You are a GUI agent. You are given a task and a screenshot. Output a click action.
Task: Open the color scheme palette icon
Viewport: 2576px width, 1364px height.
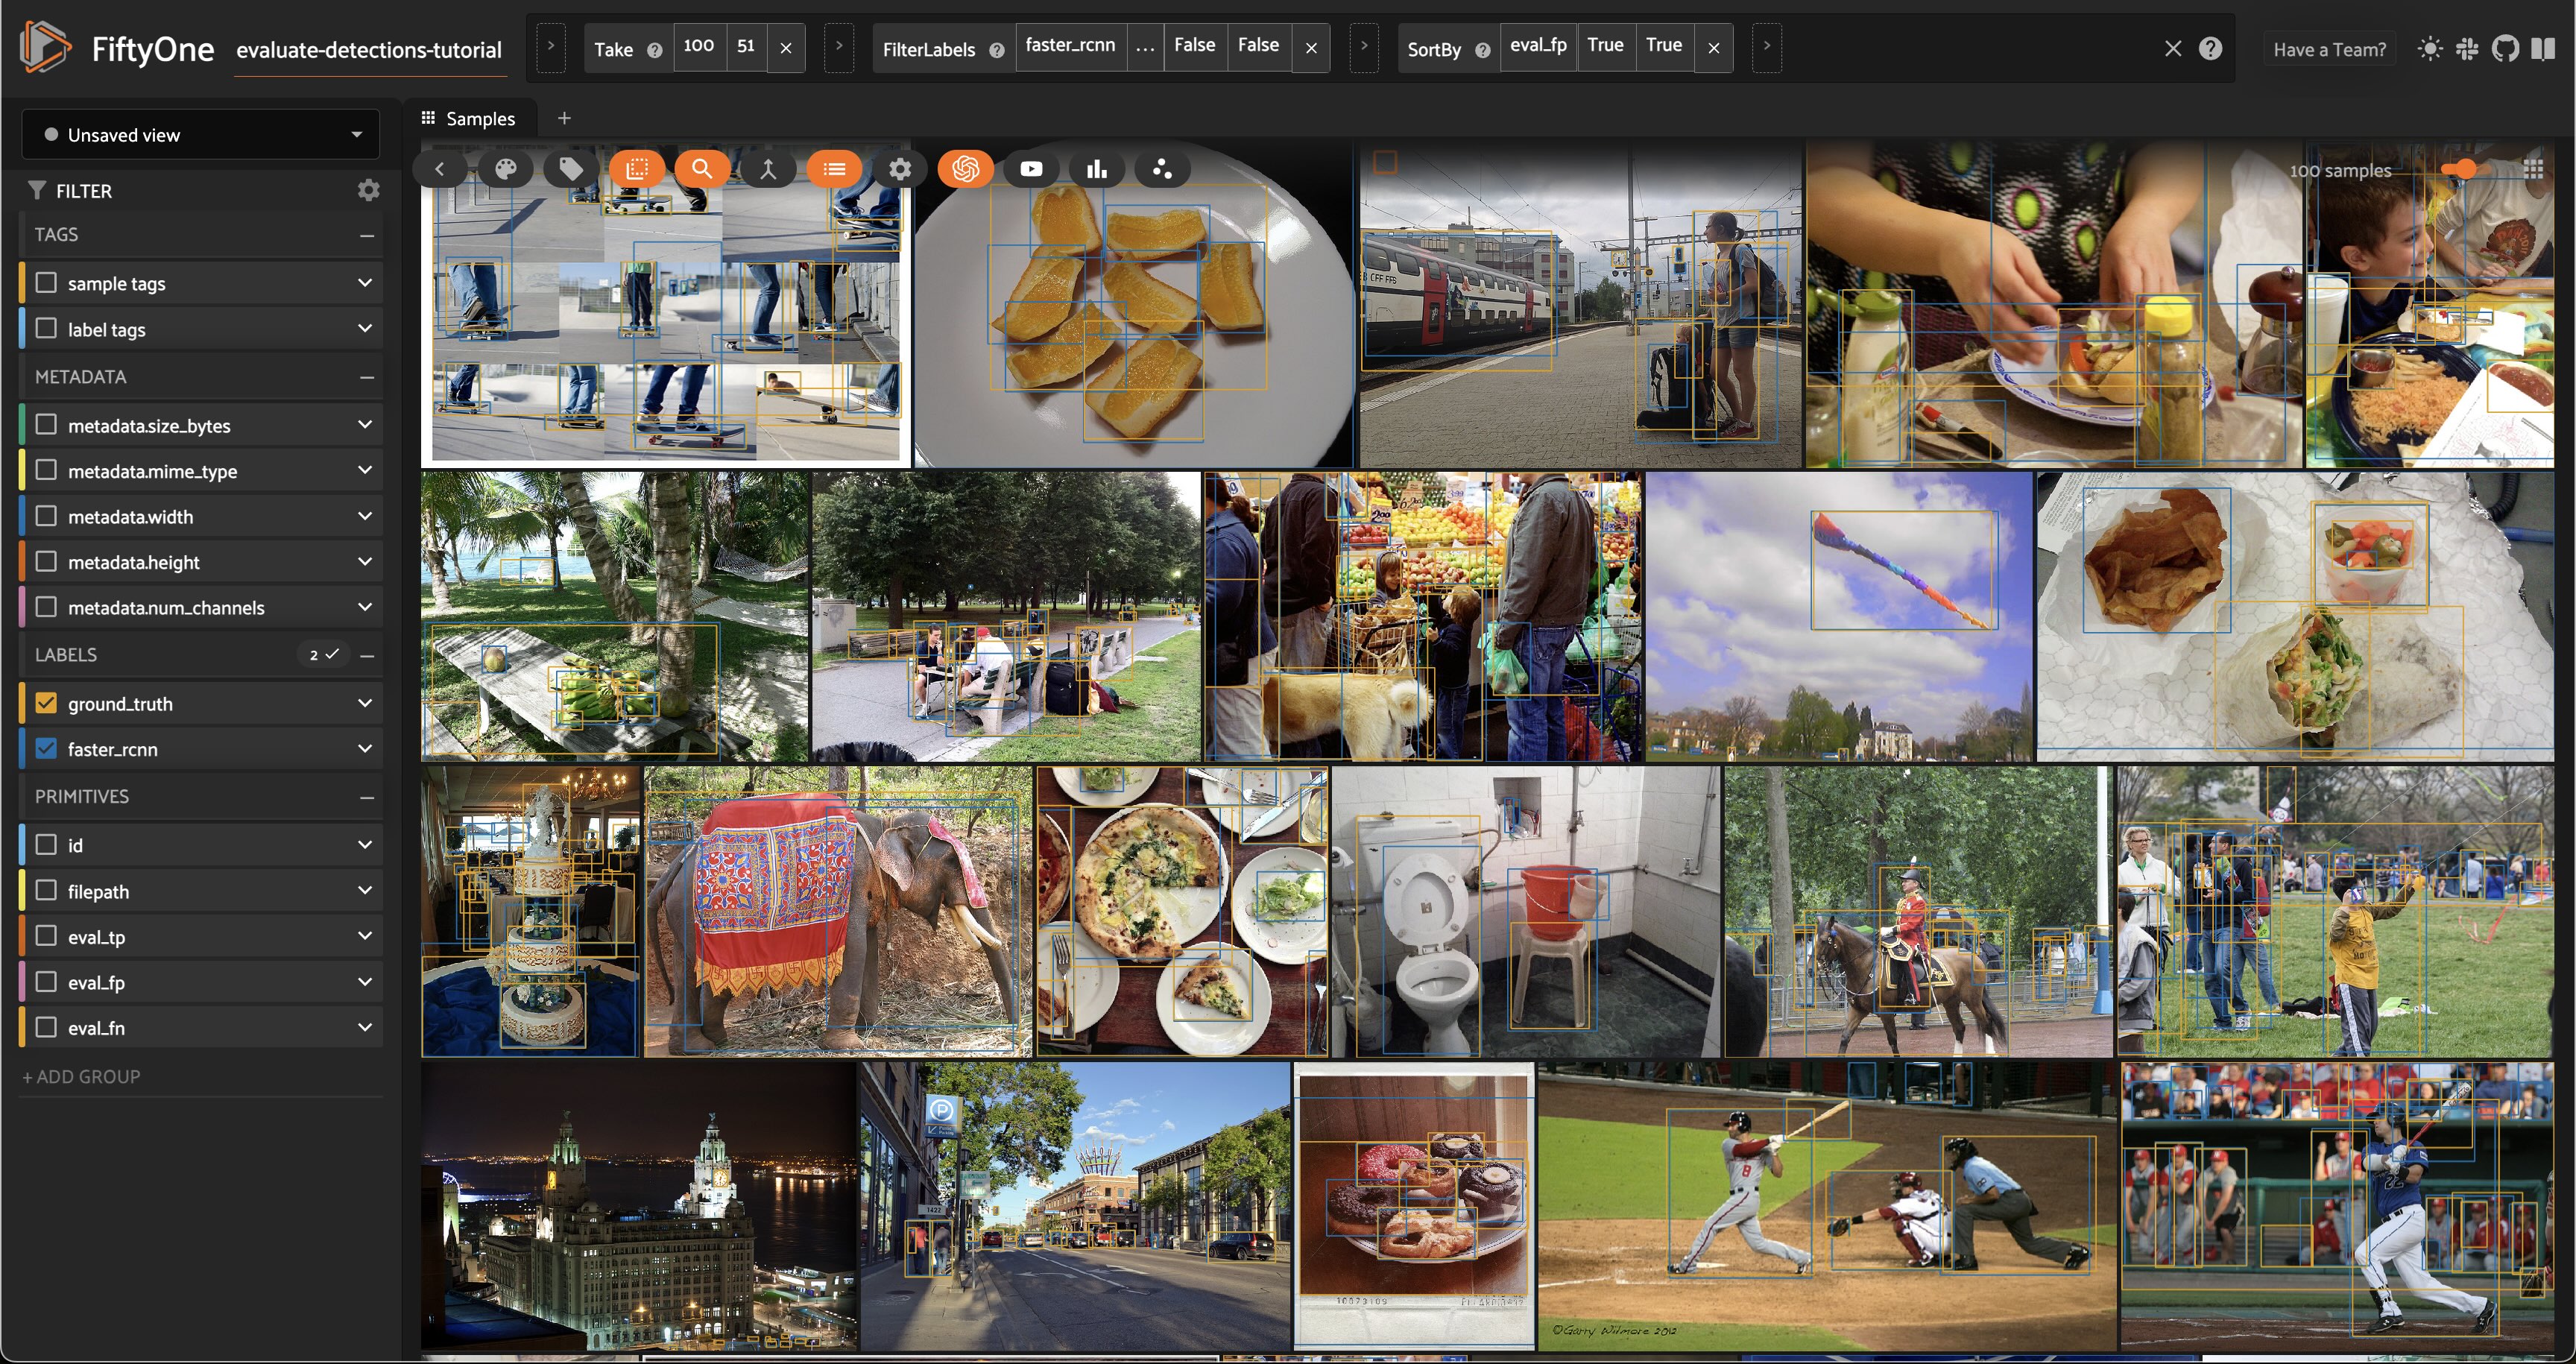tap(506, 169)
